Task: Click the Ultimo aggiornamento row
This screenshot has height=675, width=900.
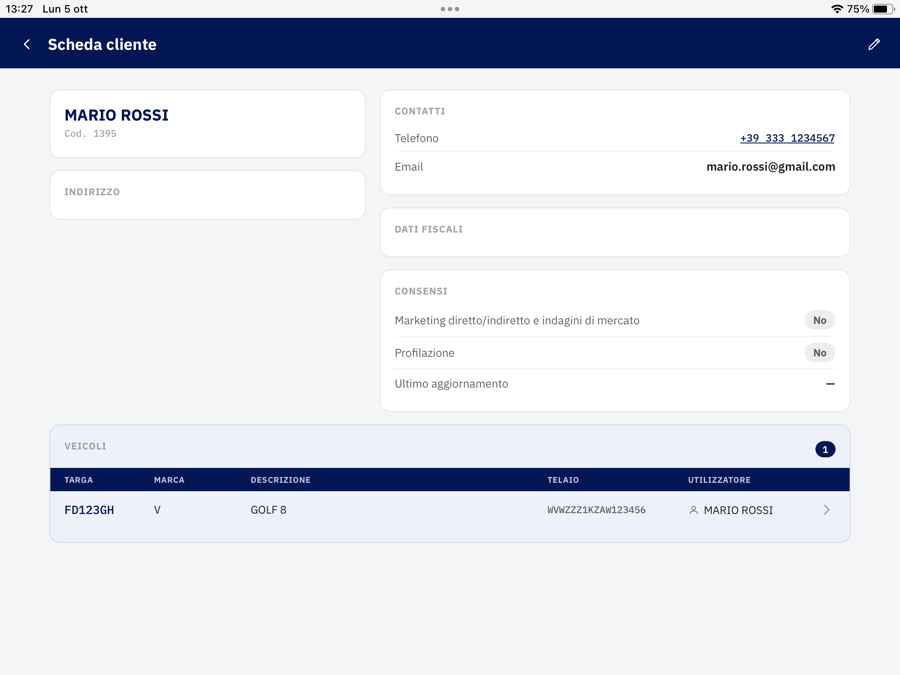Action: tap(615, 383)
